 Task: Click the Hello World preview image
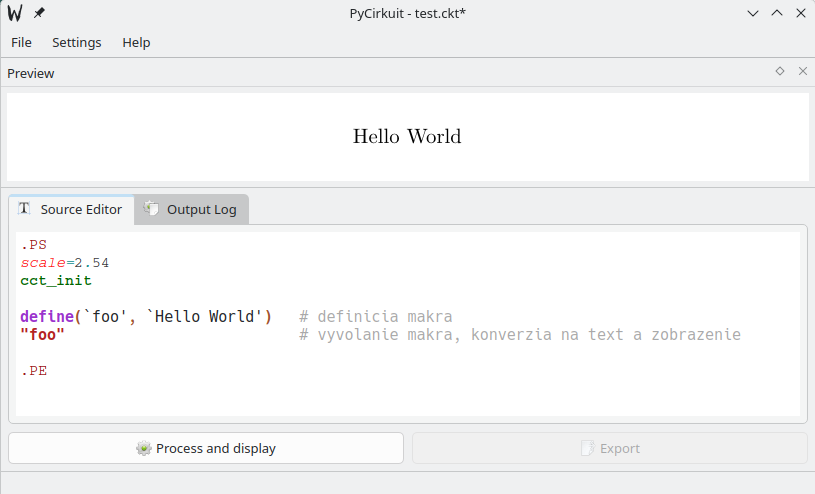pos(407,137)
